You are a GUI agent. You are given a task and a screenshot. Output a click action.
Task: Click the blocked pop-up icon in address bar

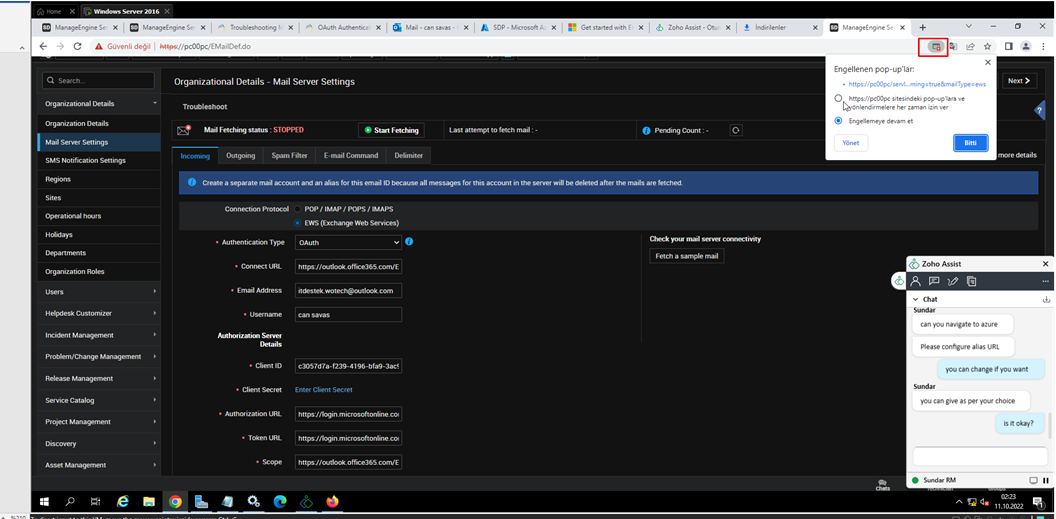pos(935,46)
